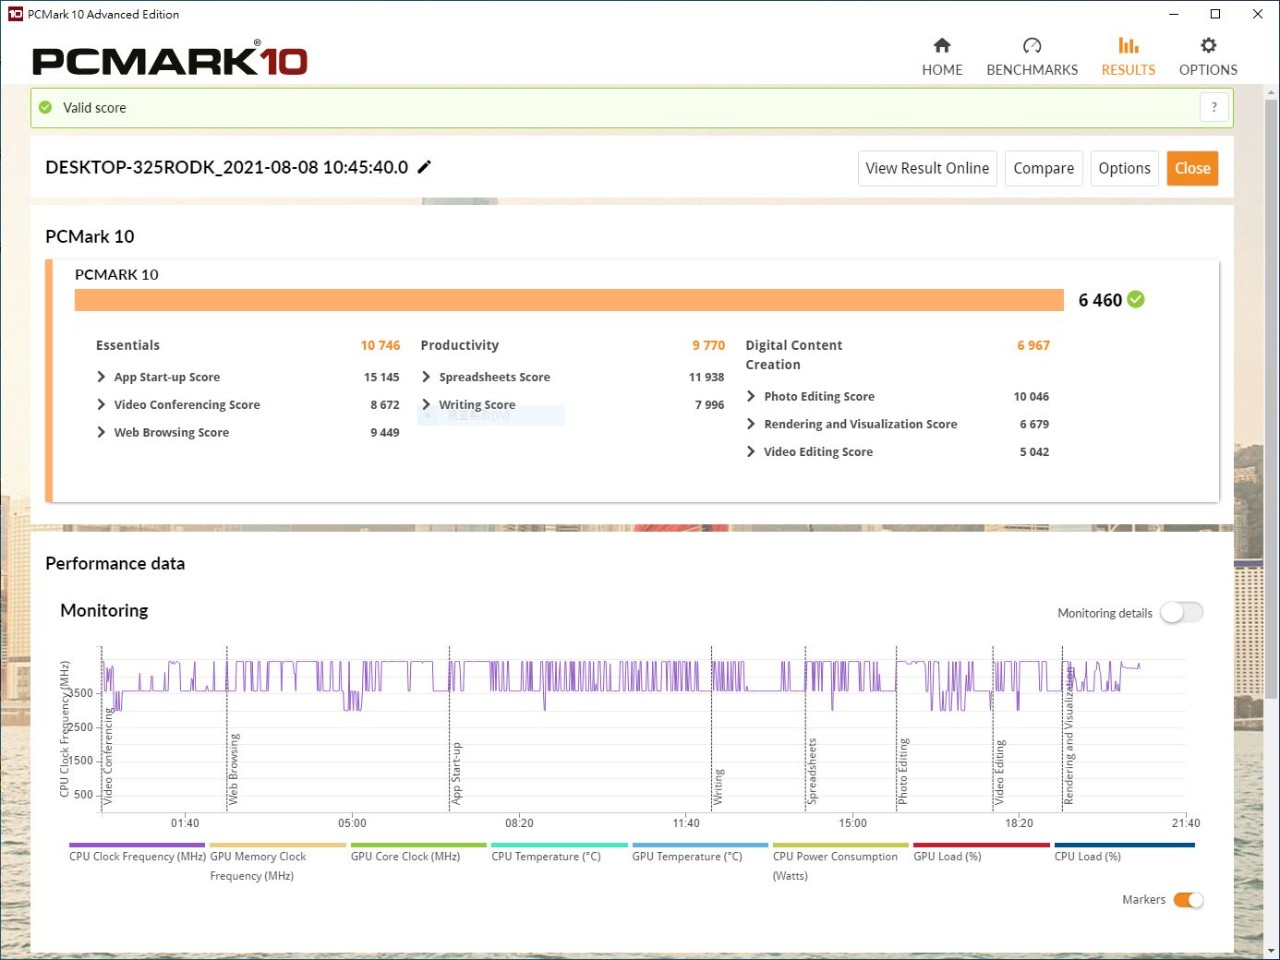The image size is (1280, 960).
Task: Click the Video Editing marker on chart
Action: [999, 772]
